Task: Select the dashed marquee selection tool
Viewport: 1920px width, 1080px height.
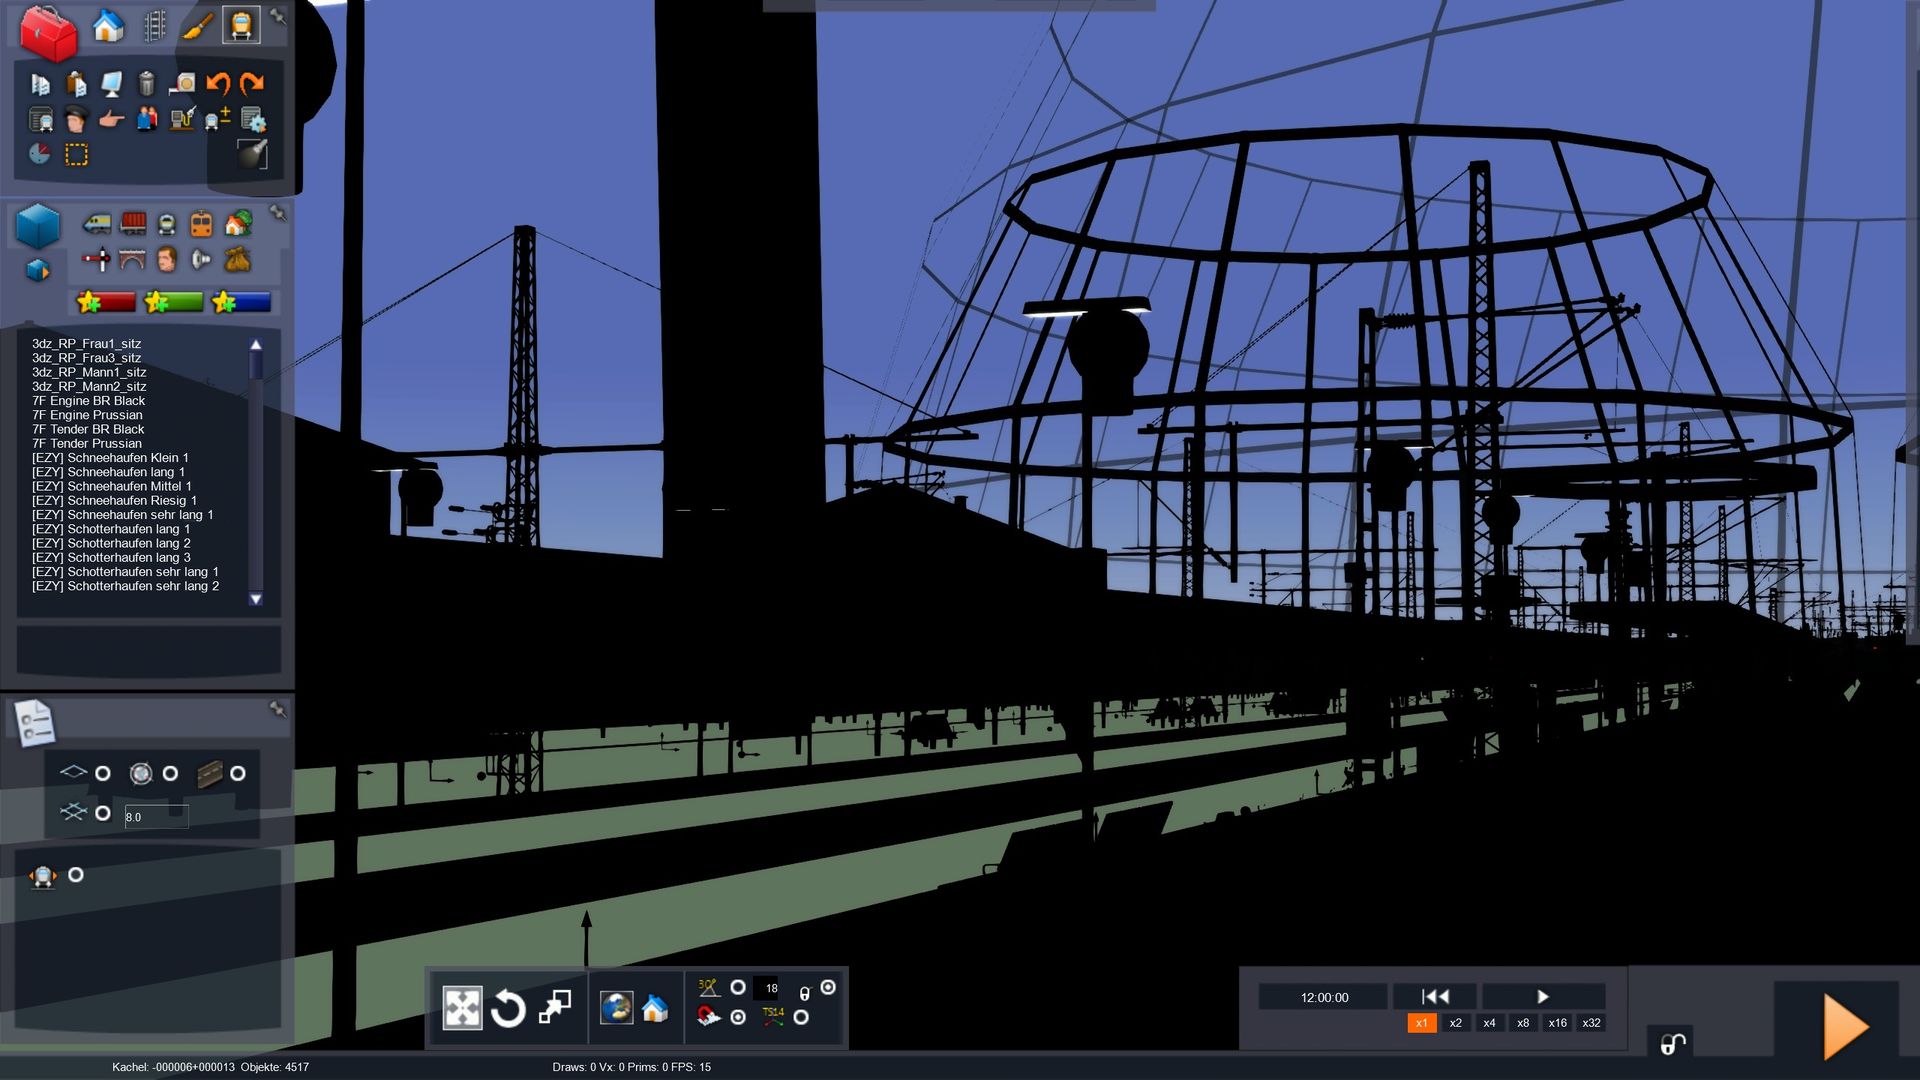Action: 76,154
